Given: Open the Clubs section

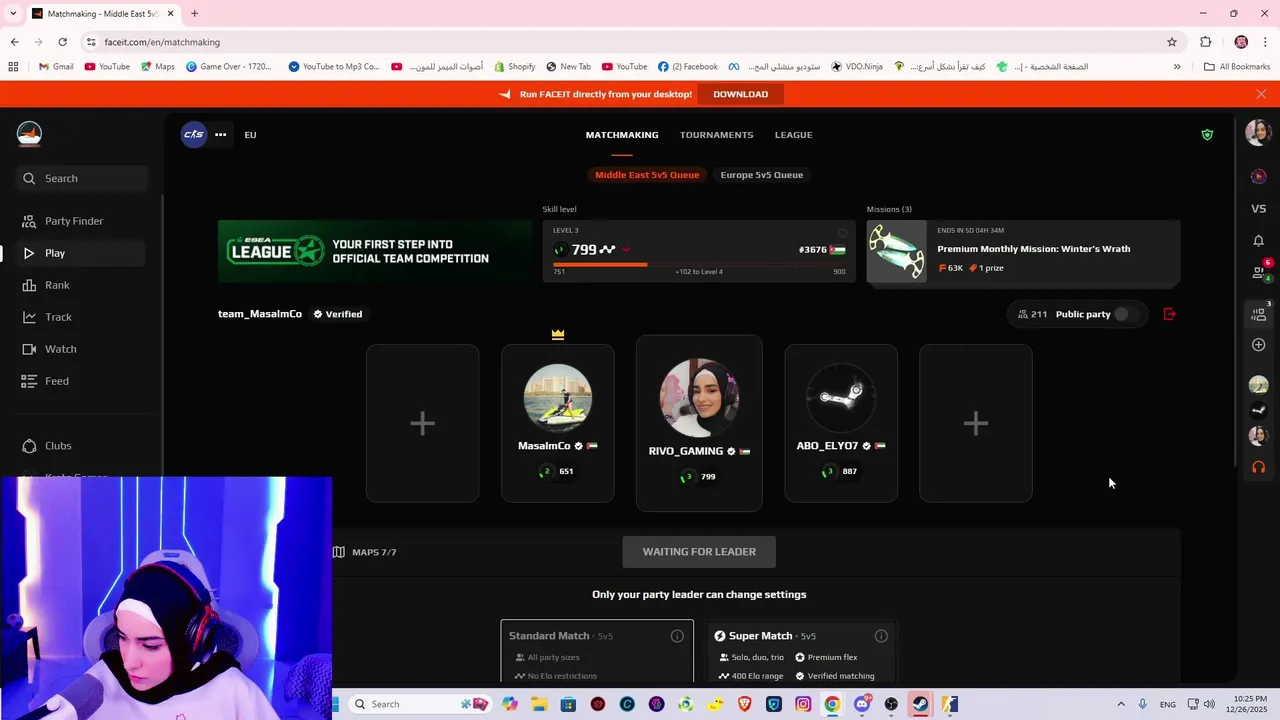Looking at the screenshot, I should (82, 446).
